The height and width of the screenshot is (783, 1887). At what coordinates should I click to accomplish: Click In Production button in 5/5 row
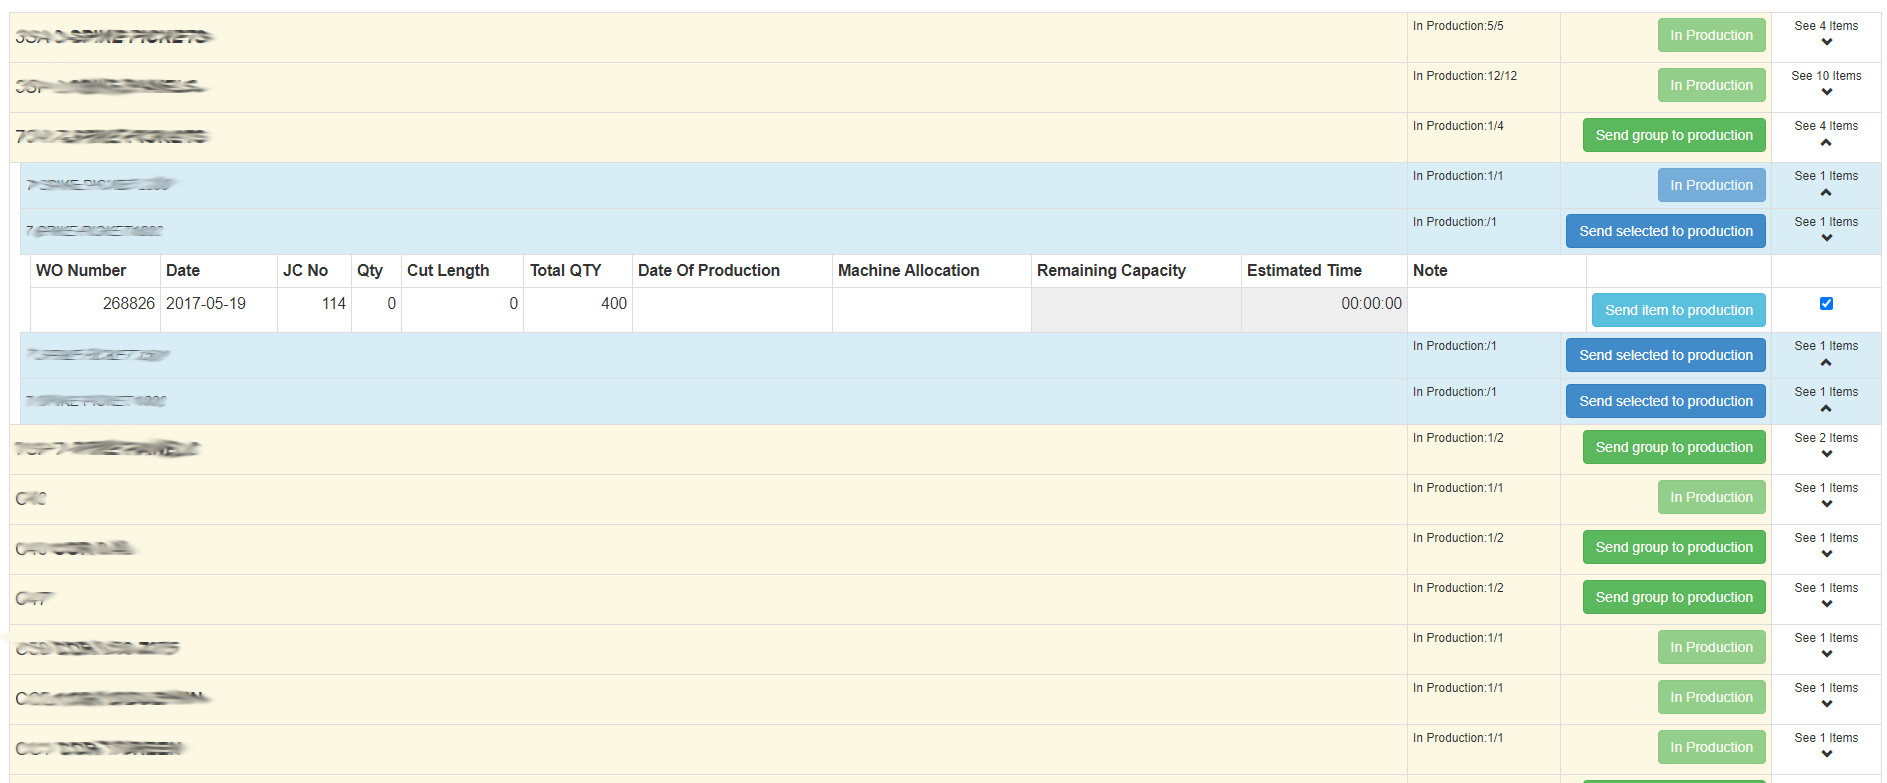[x=1711, y=36]
